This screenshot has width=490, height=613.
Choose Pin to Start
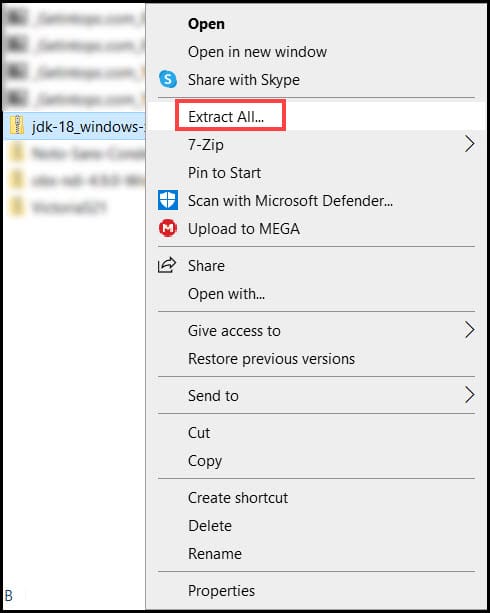224,172
